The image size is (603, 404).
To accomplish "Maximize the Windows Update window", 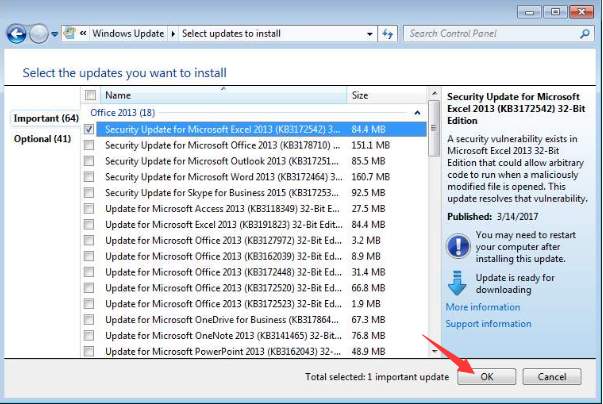I will (555, 12).
